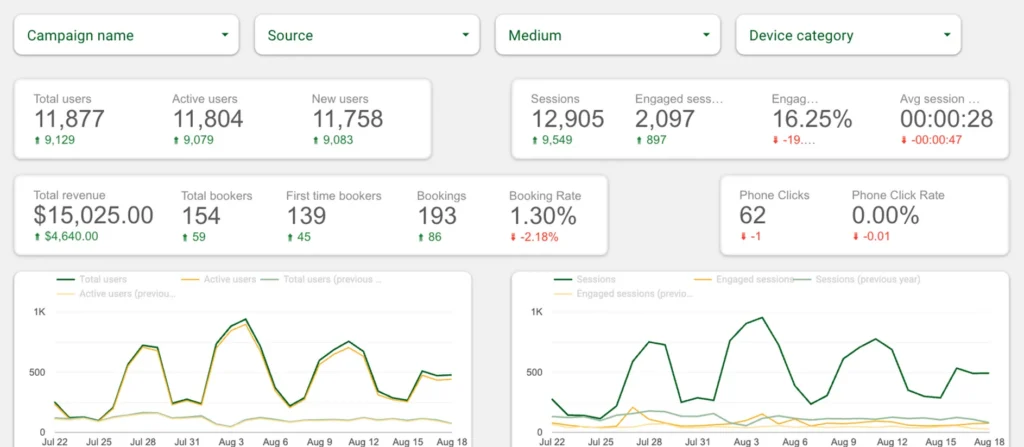Click the Engaged sessions value 2,097

(664, 119)
